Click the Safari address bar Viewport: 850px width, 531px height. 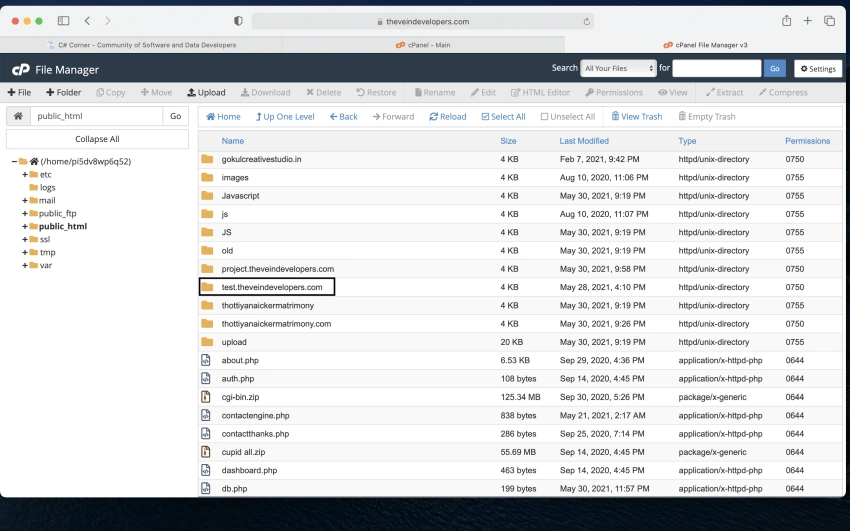click(x=423, y=22)
